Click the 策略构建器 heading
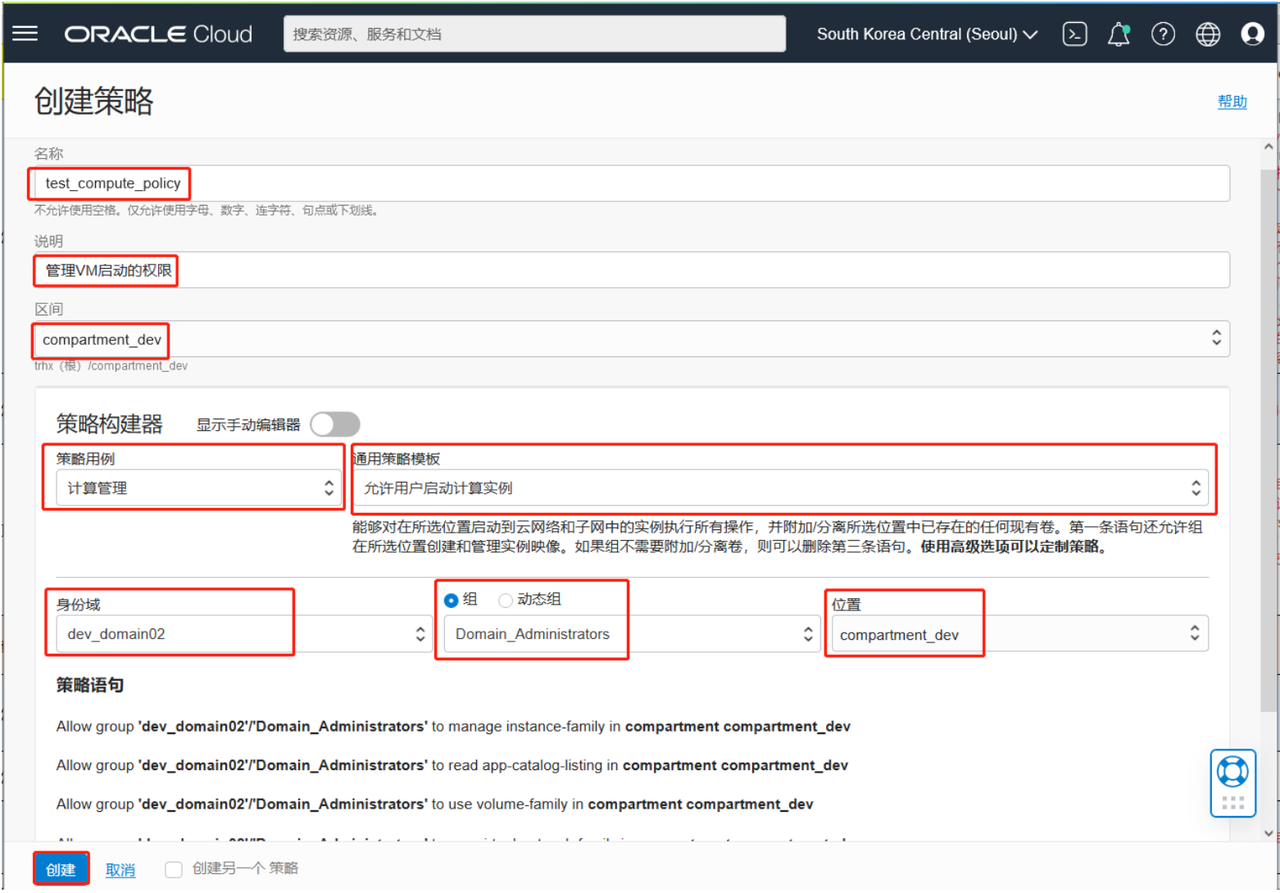The width and height of the screenshot is (1280, 893). (109, 424)
